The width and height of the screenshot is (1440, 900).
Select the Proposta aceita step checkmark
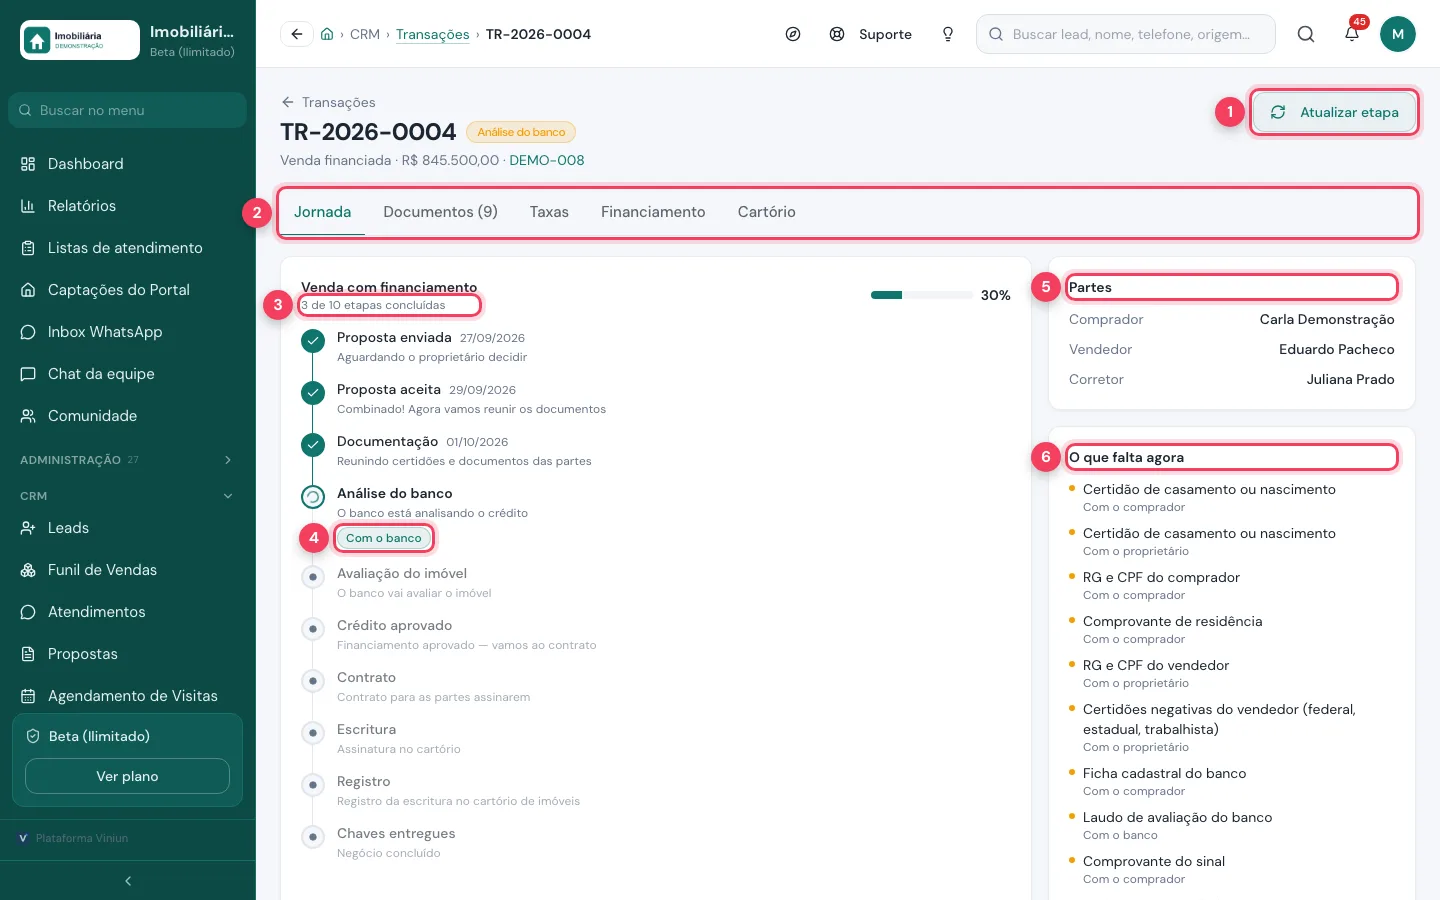[313, 392]
